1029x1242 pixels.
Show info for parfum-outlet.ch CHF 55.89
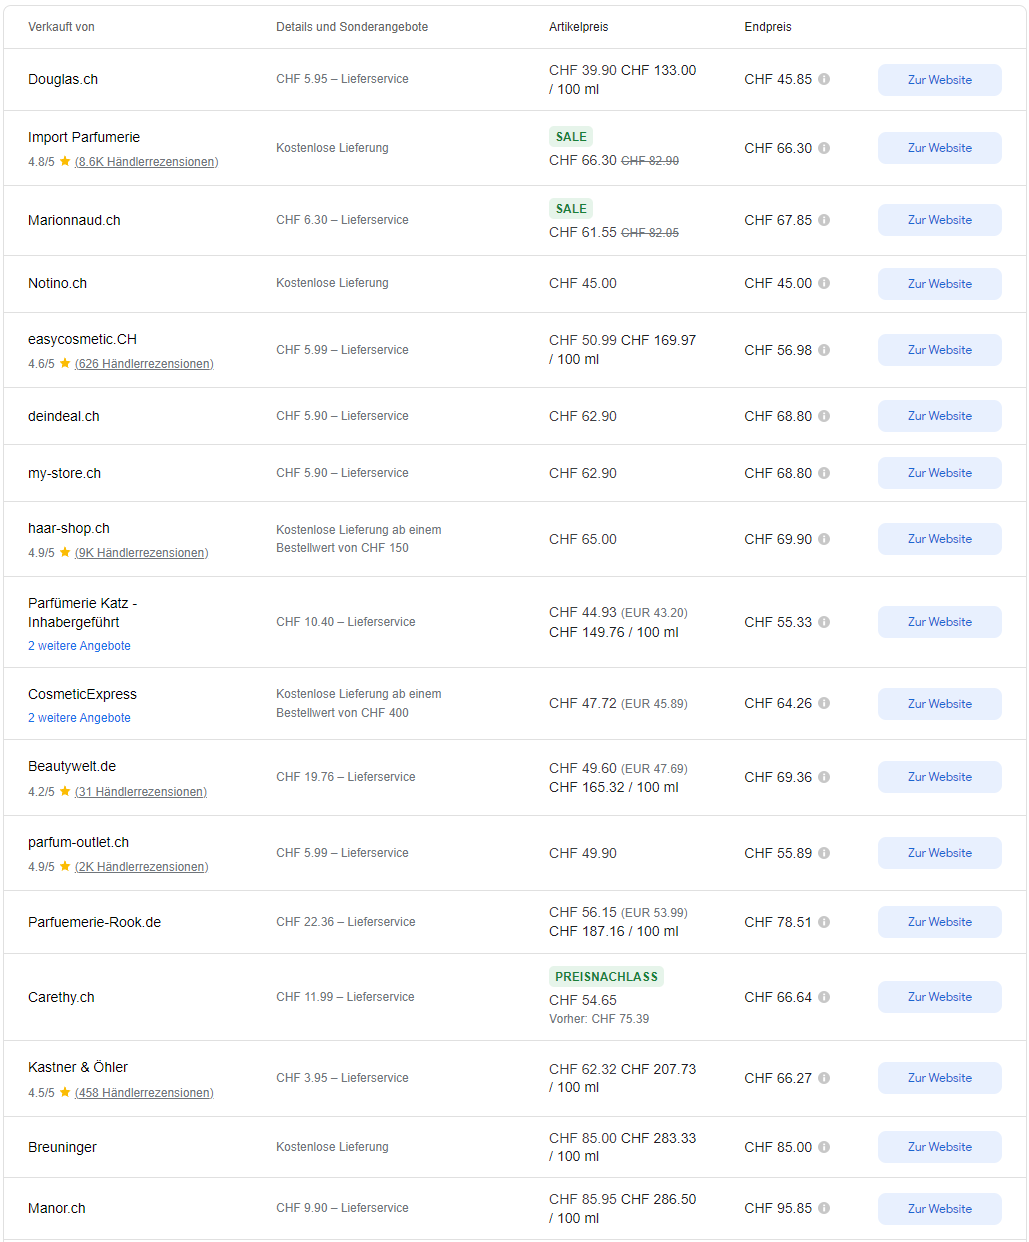click(x=824, y=853)
